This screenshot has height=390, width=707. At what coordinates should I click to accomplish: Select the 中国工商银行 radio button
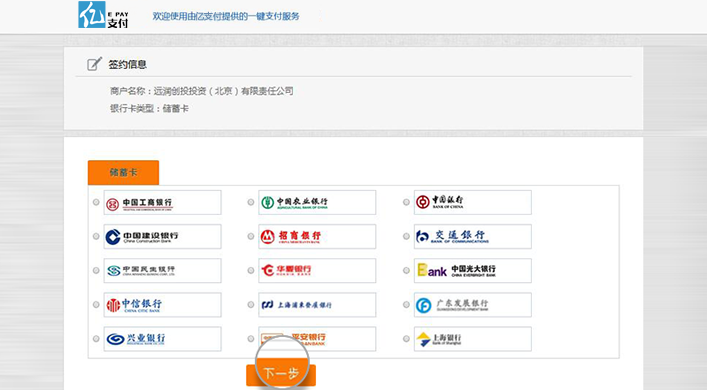click(96, 202)
